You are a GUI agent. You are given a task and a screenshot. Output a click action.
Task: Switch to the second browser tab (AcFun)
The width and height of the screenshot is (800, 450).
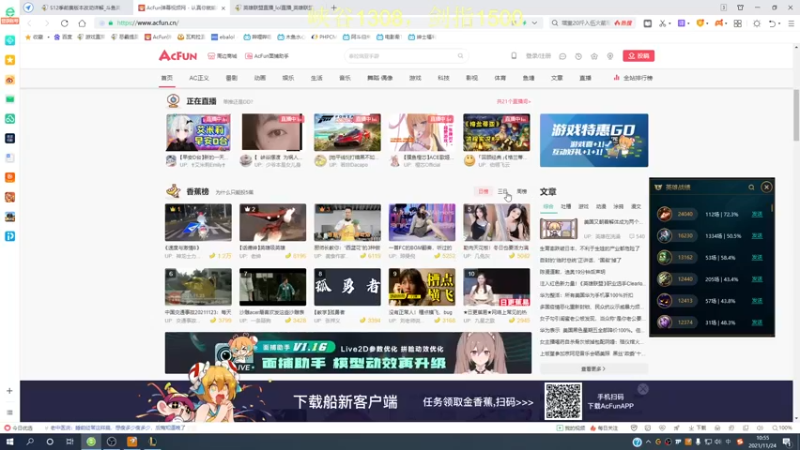tap(181, 8)
